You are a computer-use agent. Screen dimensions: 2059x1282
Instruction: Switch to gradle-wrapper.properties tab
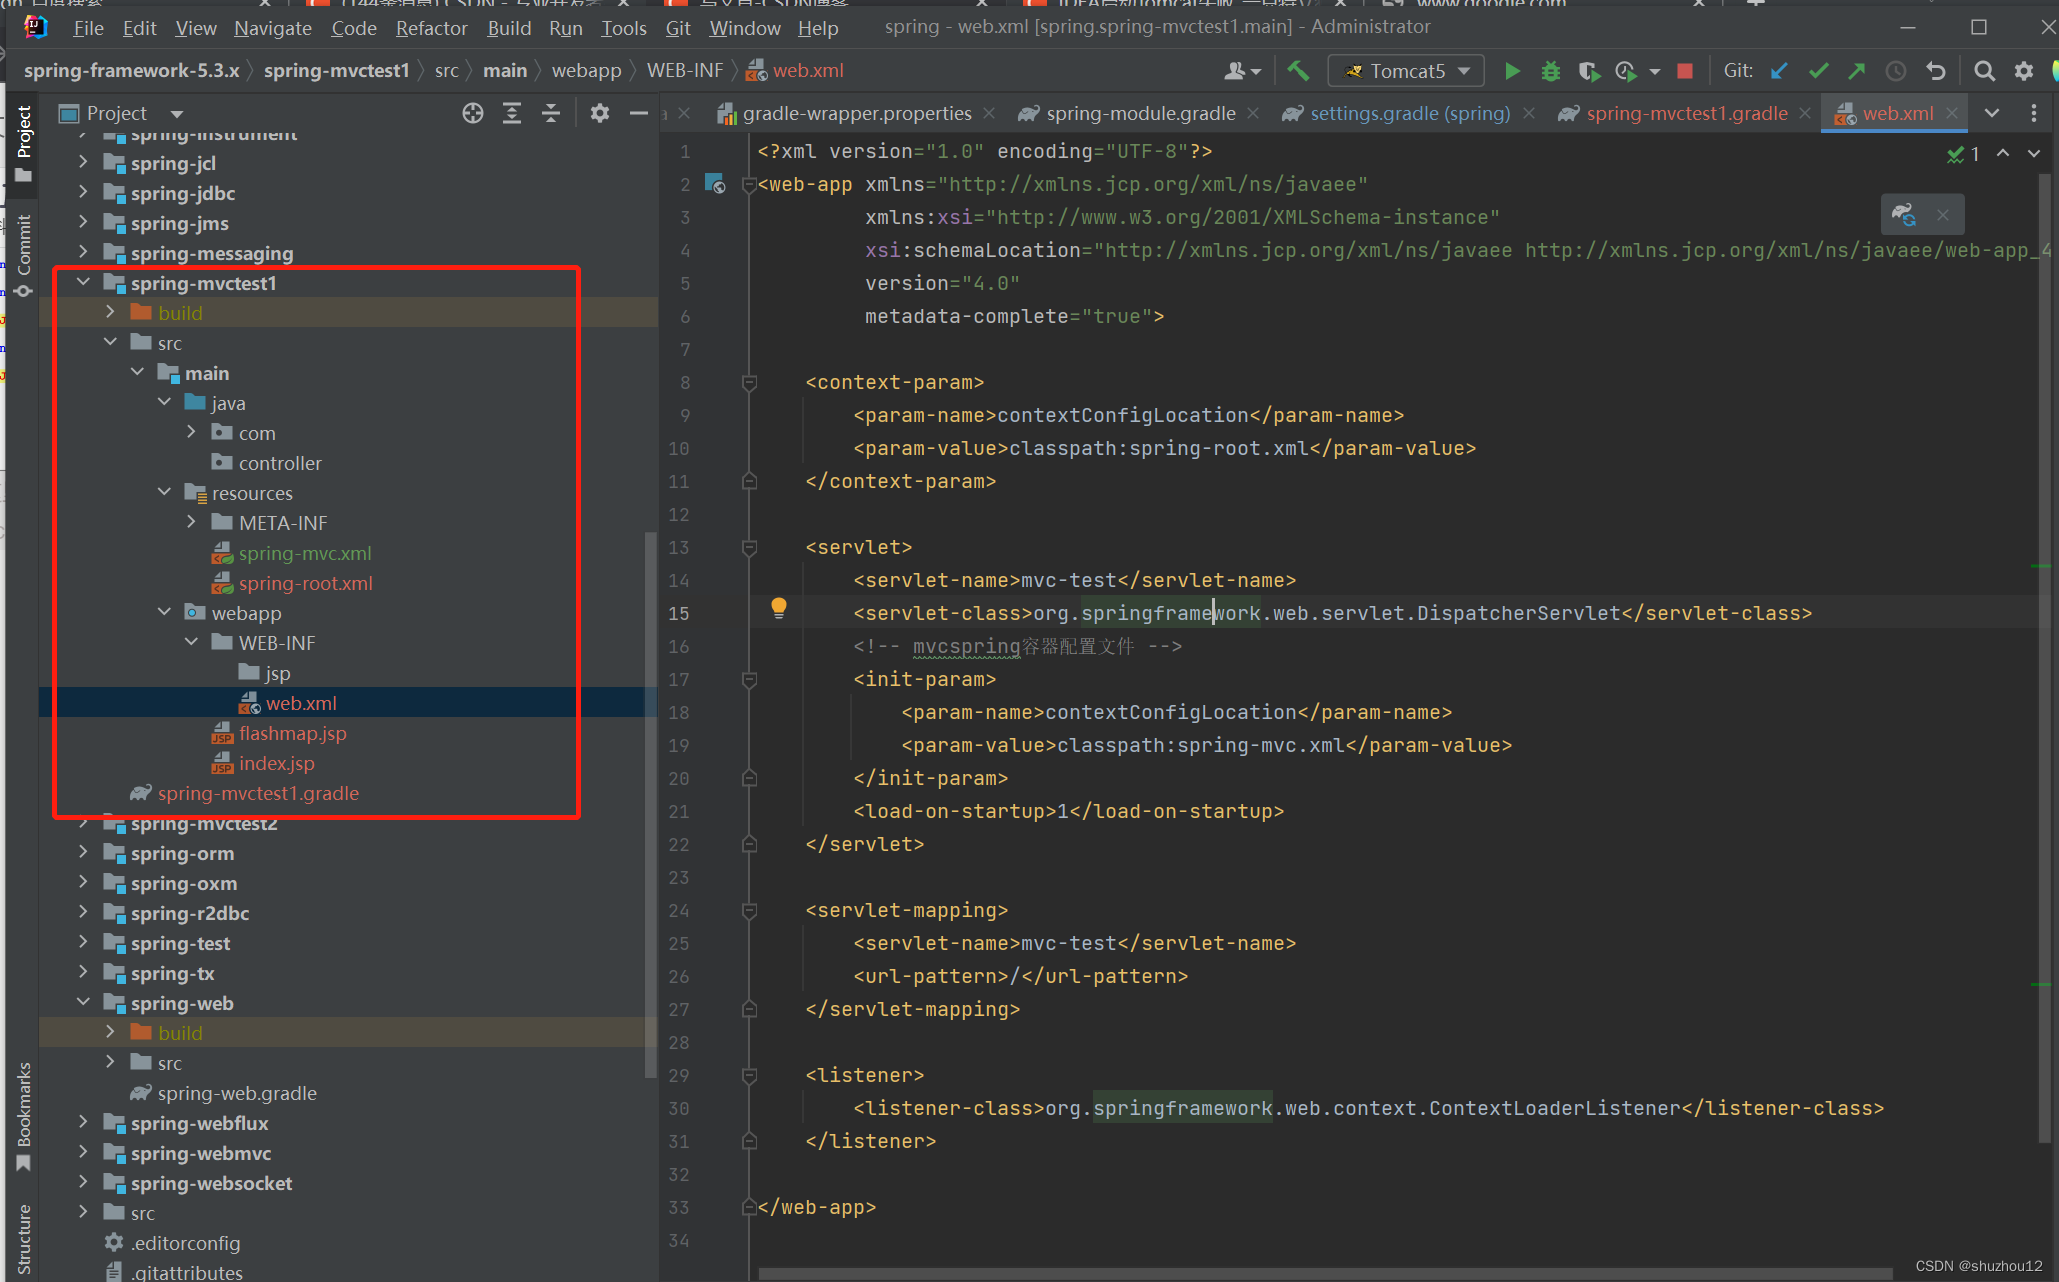point(857,113)
